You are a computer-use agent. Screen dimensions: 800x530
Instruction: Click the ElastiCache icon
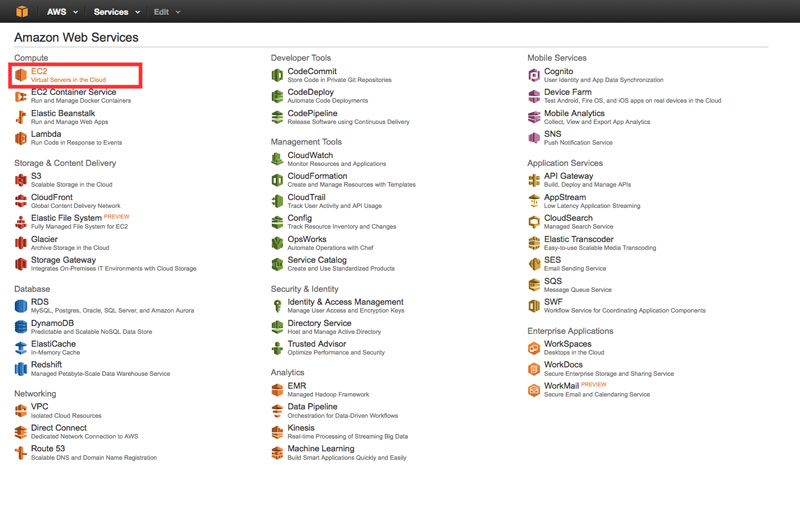click(x=20, y=347)
